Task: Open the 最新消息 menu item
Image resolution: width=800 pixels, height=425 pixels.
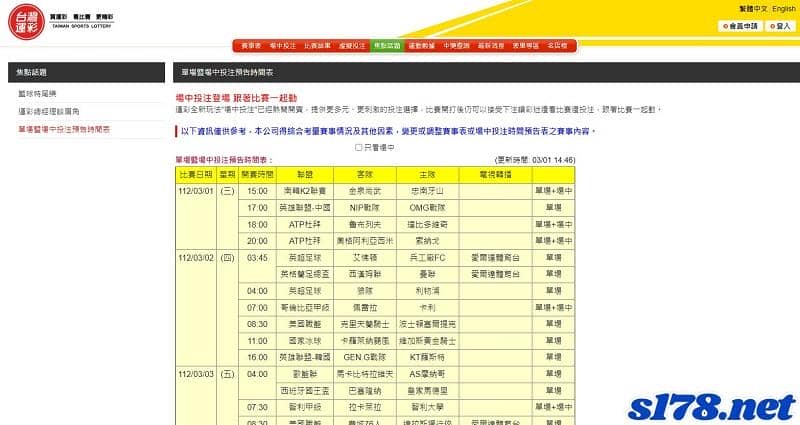Action: (x=491, y=46)
